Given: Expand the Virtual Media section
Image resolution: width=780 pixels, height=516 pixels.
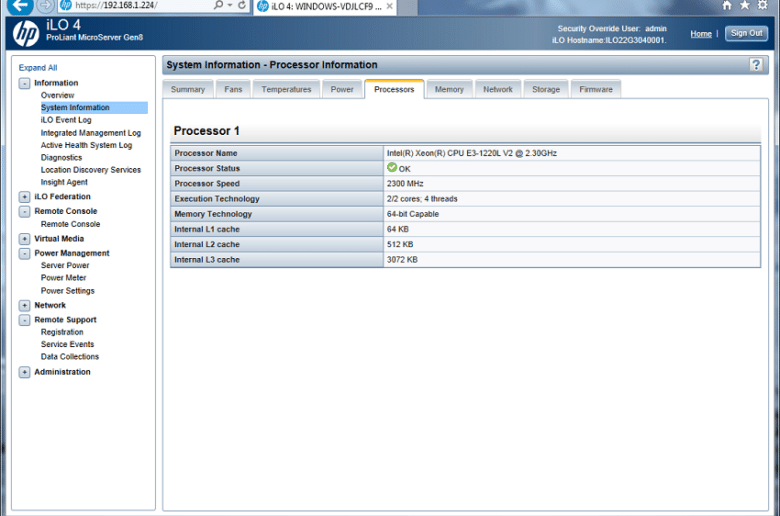Looking at the screenshot, I should click(24, 239).
